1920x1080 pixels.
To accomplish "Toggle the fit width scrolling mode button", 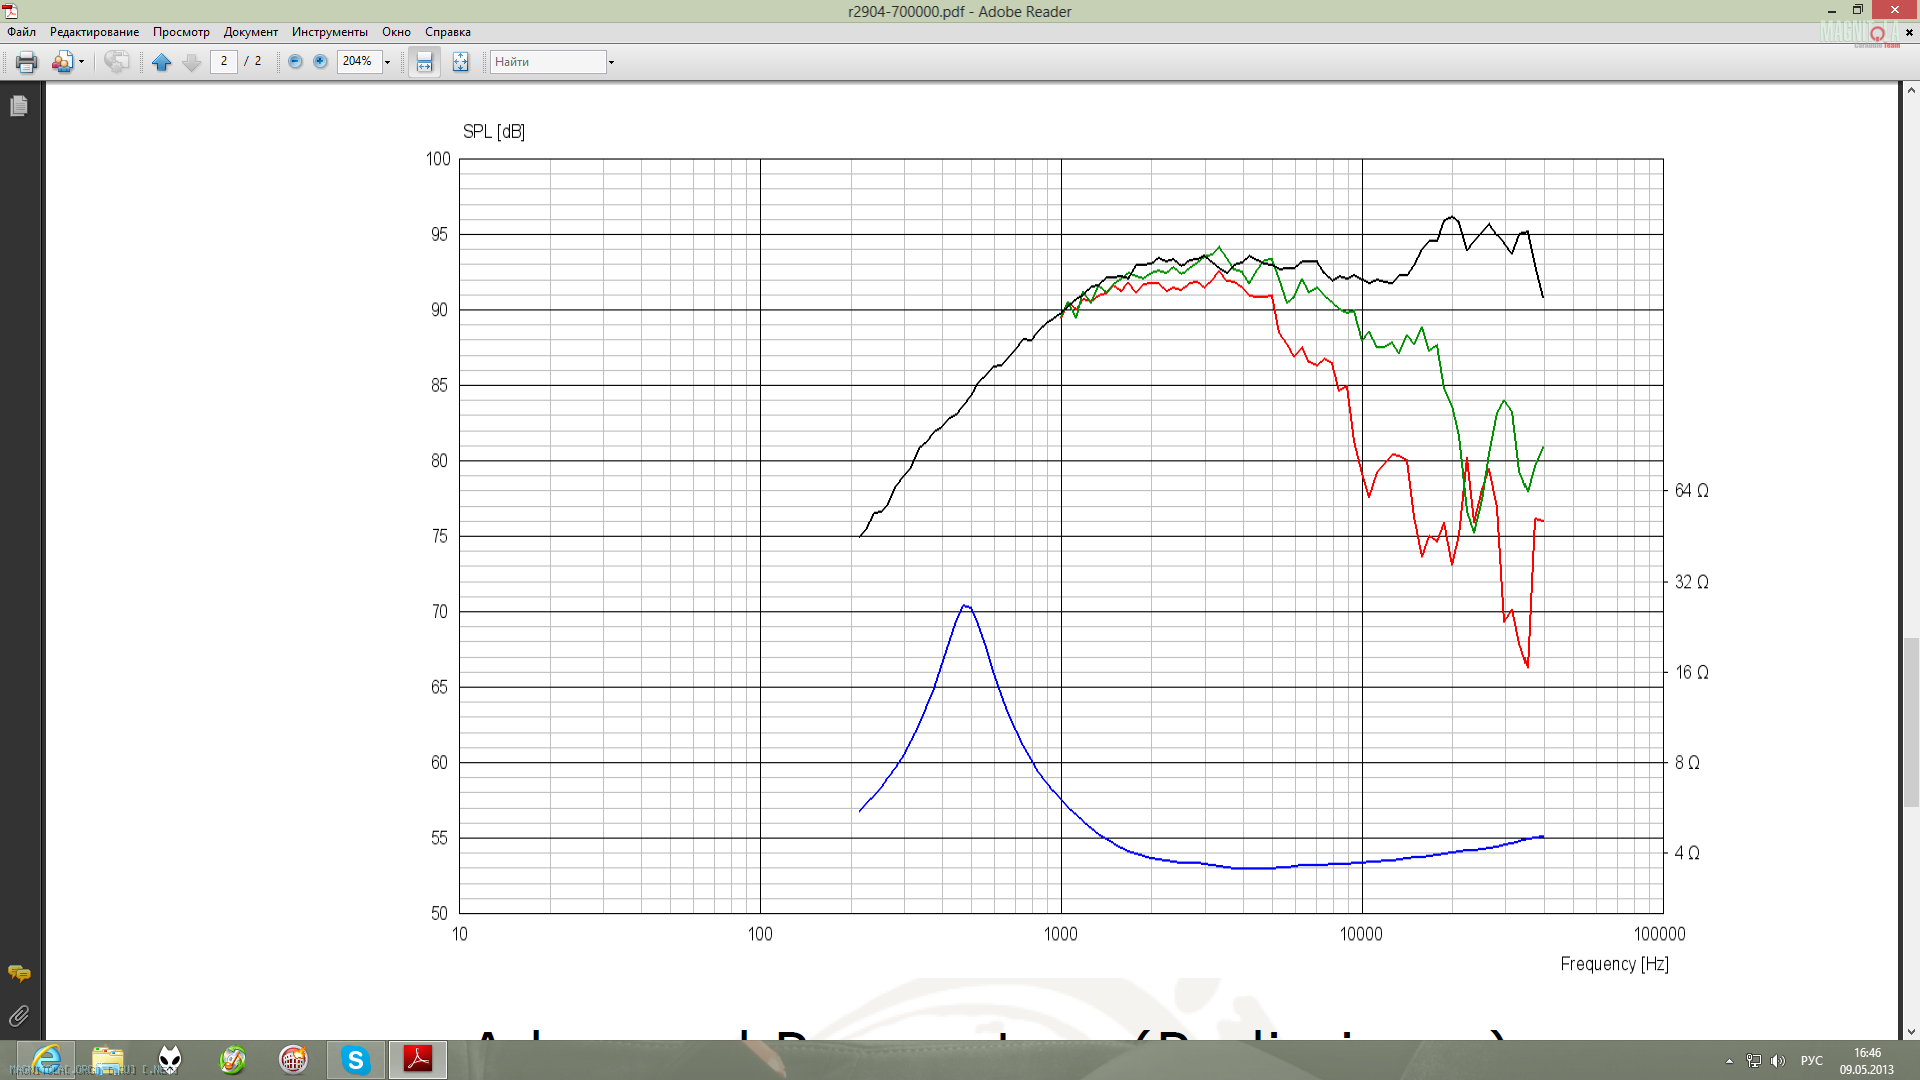I will (x=424, y=62).
